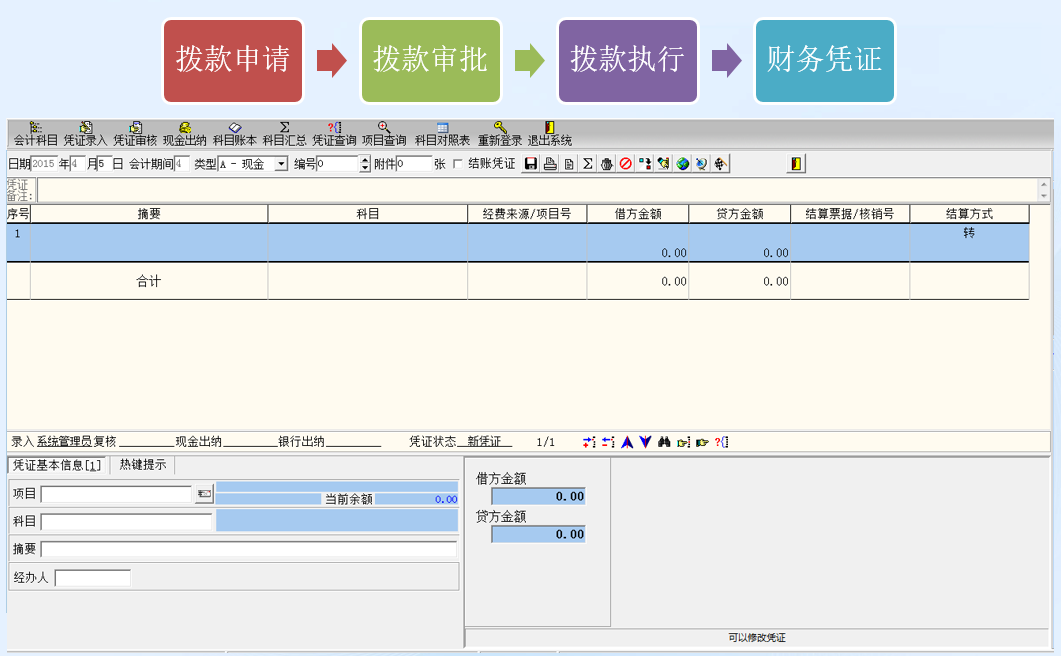
Task: Click the 凭证查询 toolbar icon
Action: pos(334,134)
